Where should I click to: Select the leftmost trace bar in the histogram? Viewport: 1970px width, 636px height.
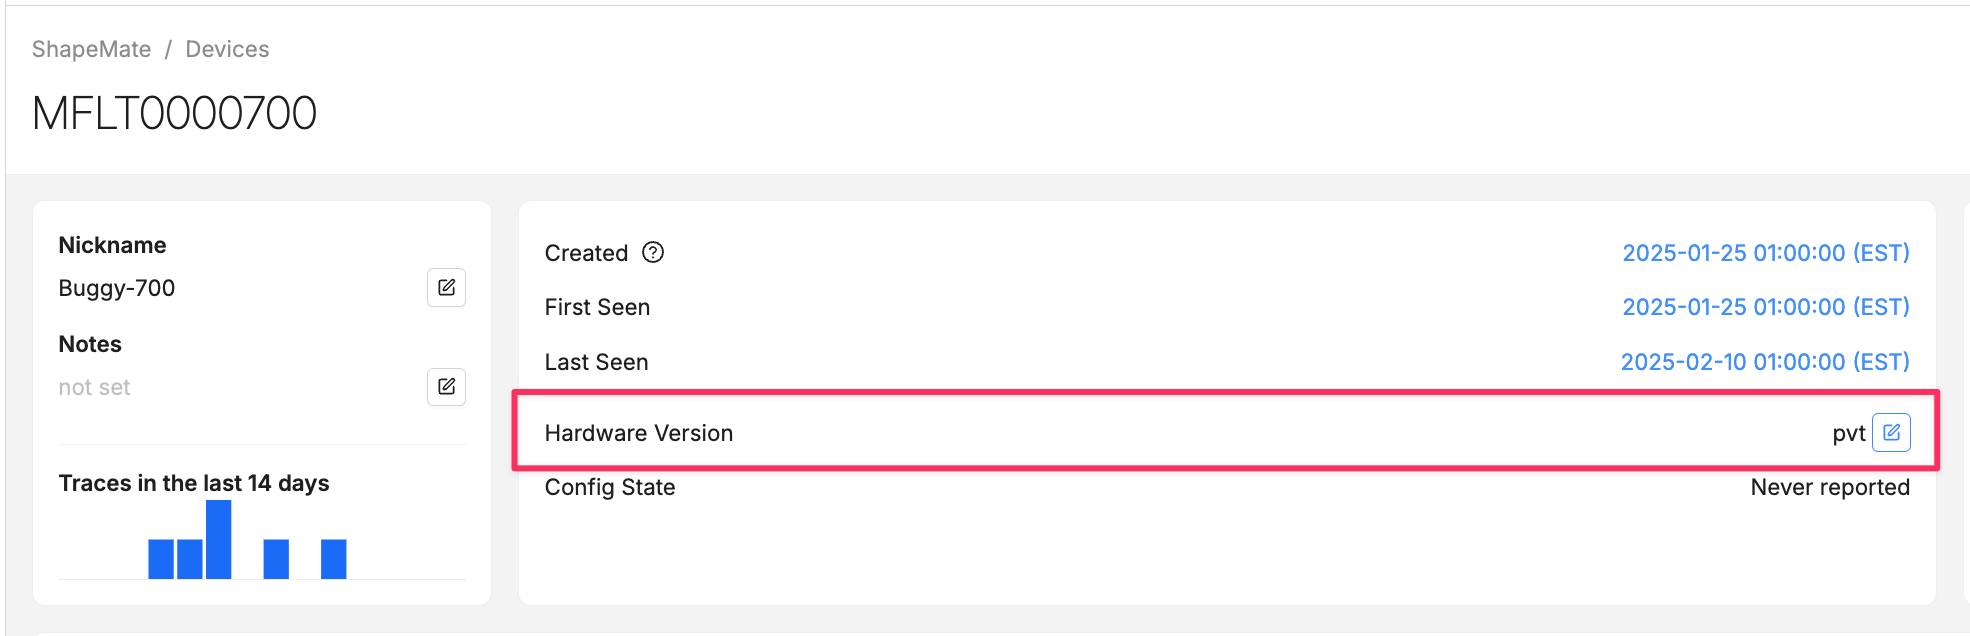pos(162,558)
